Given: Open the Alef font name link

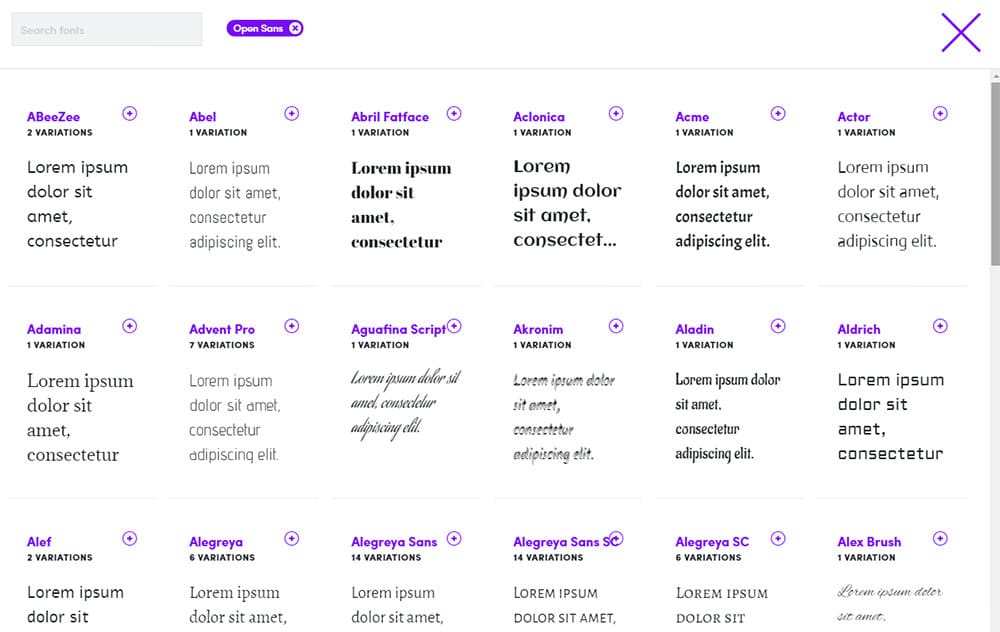Looking at the screenshot, I should pos(39,542).
